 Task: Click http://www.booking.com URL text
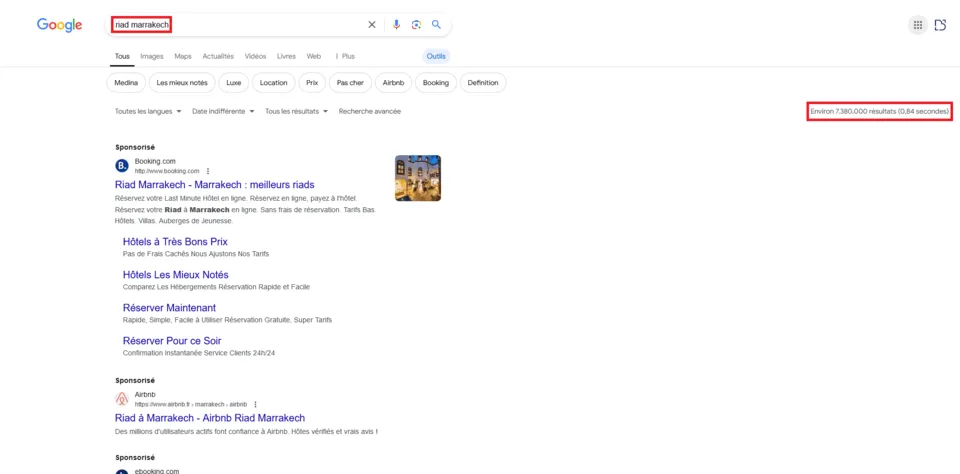point(167,171)
